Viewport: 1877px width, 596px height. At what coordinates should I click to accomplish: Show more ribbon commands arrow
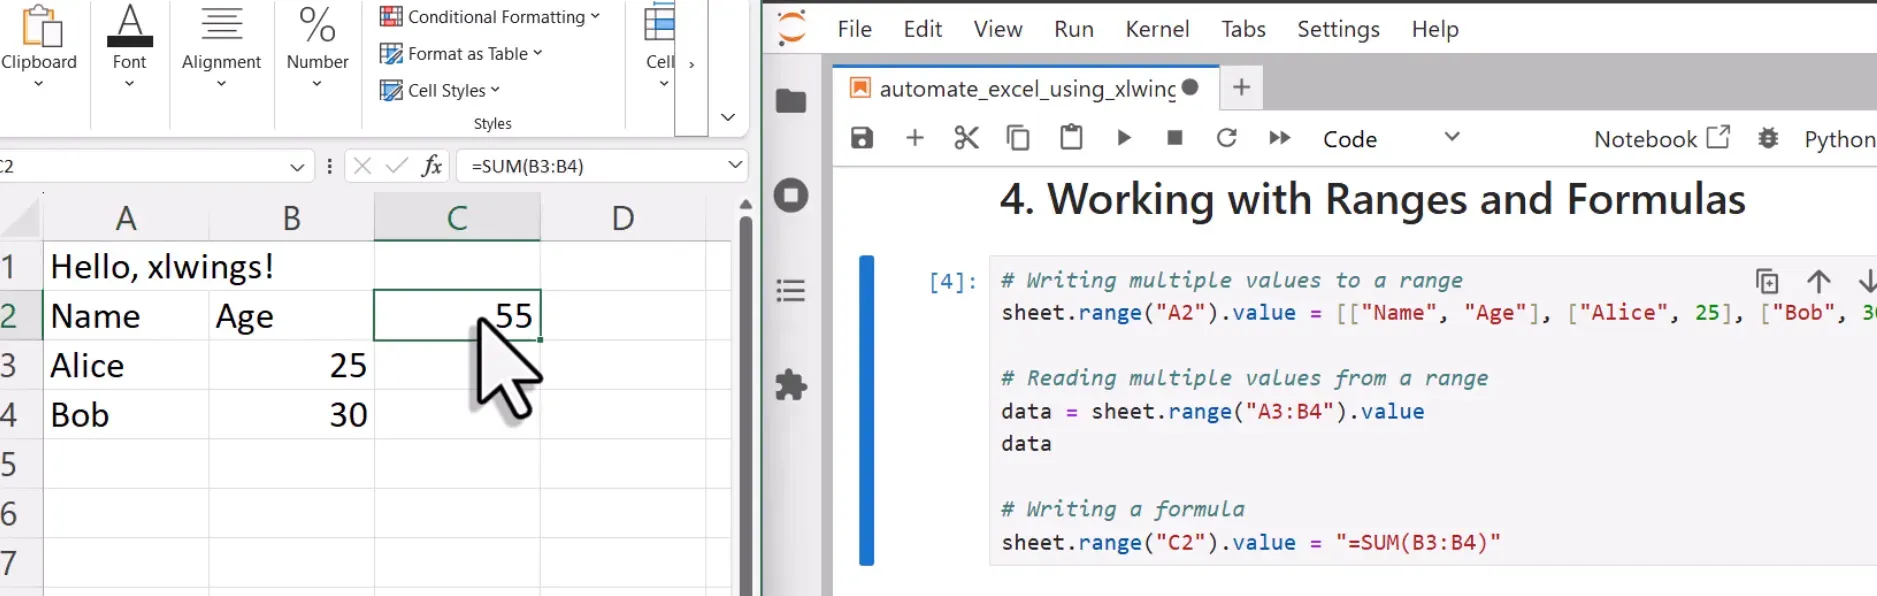tap(691, 65)
